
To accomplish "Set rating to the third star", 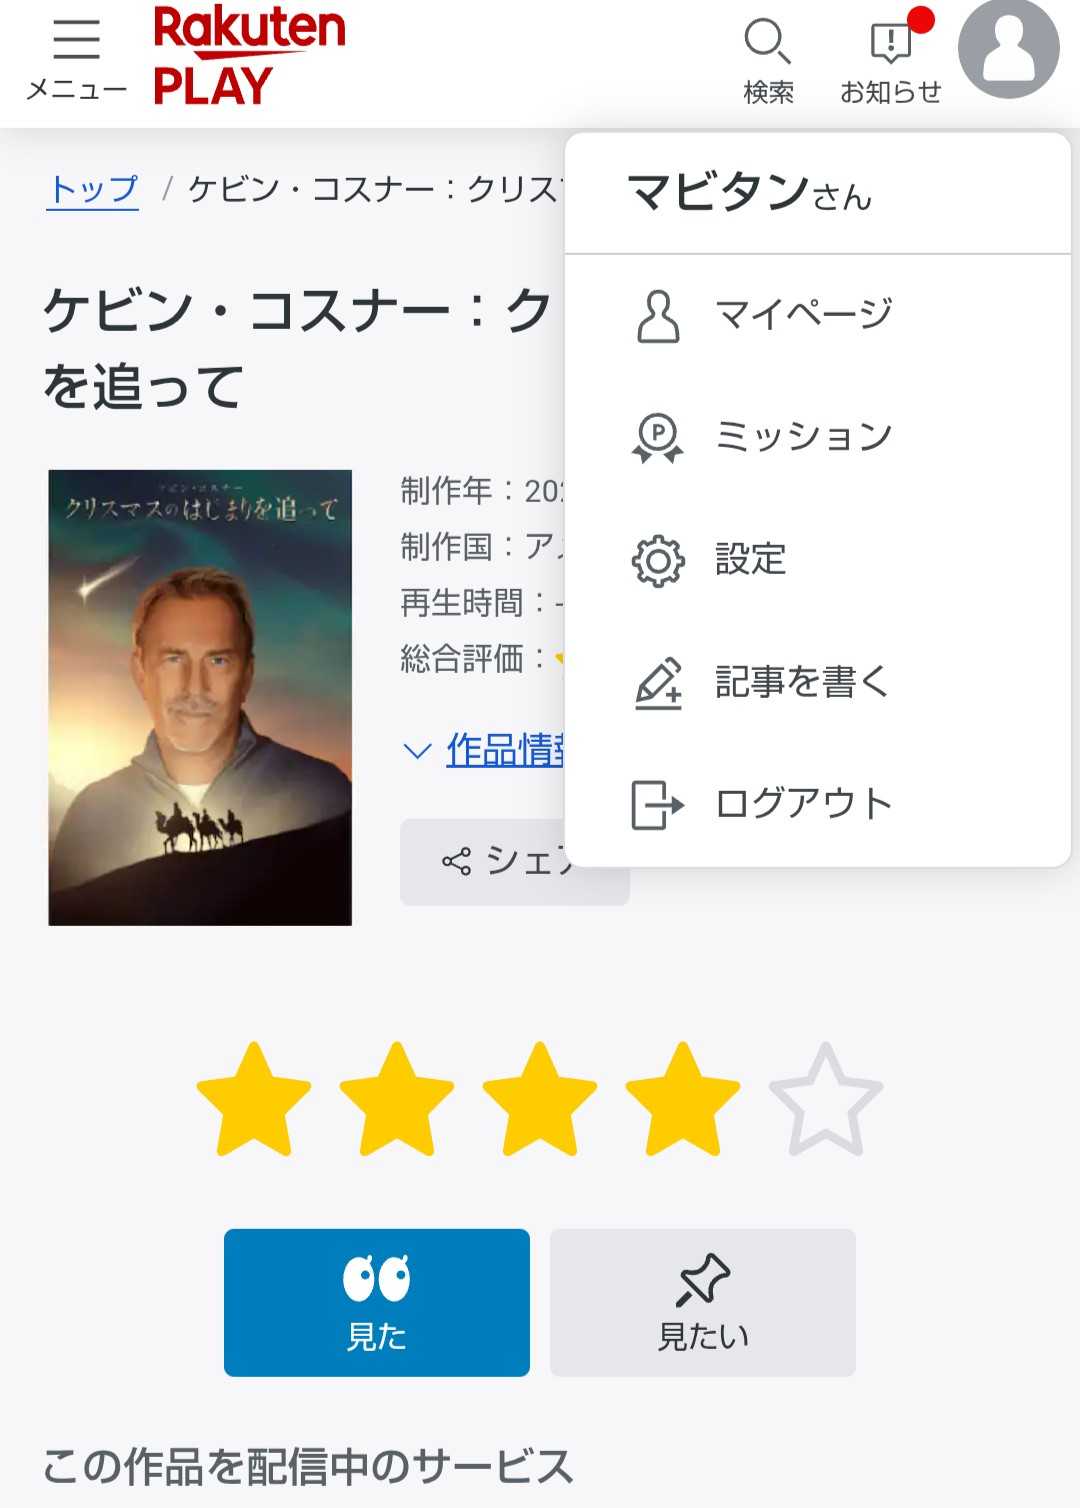I will click(540, 1101).
